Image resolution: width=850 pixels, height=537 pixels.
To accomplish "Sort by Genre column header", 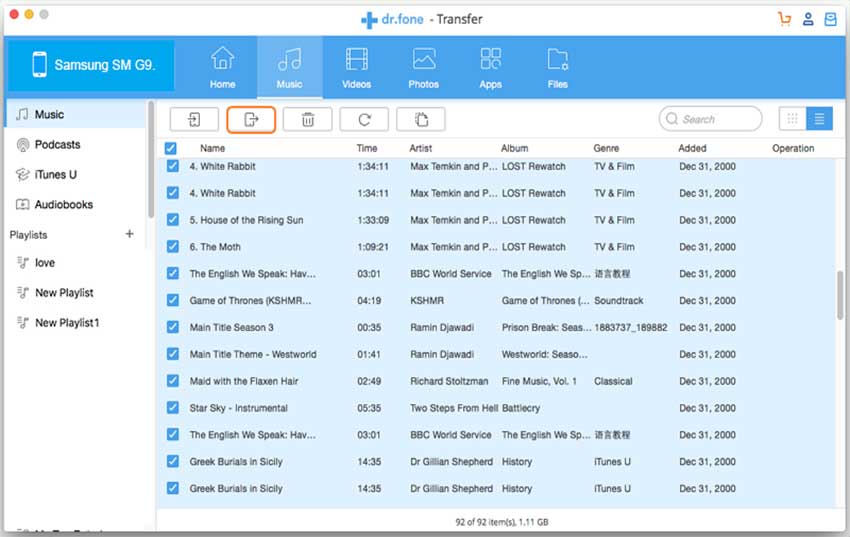I will pos(606,148).
